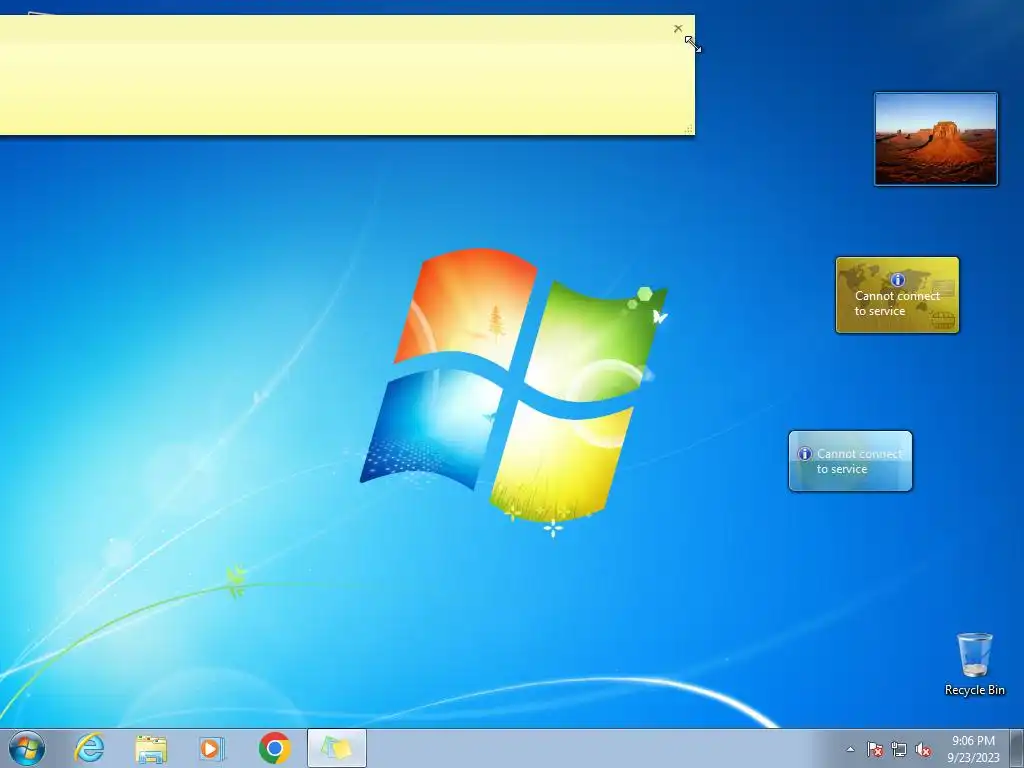Viewport: 1024px width, 768px height.
Task: Show hidden system tray icons
Action: pyautogui.click(x=850, y=750)
